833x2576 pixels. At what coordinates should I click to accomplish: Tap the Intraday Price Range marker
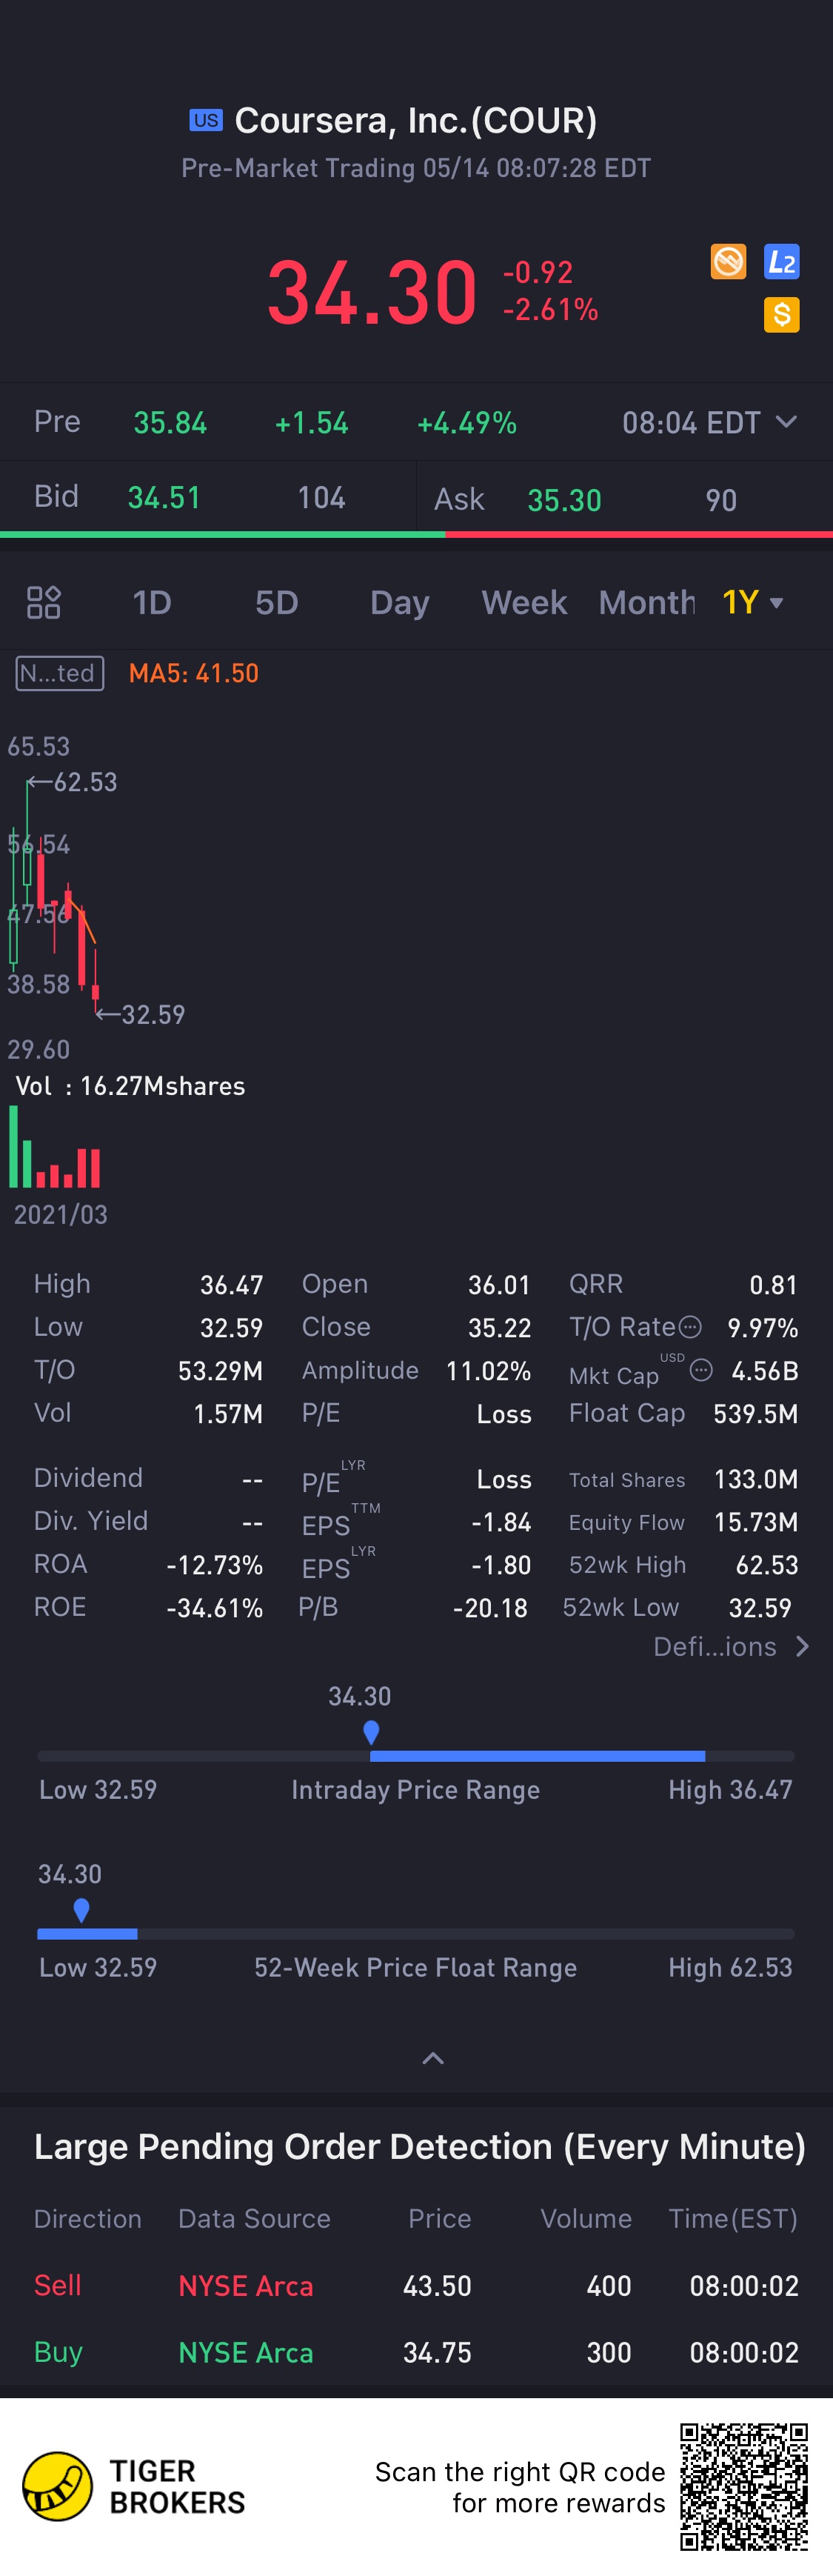coord(371,1732)
